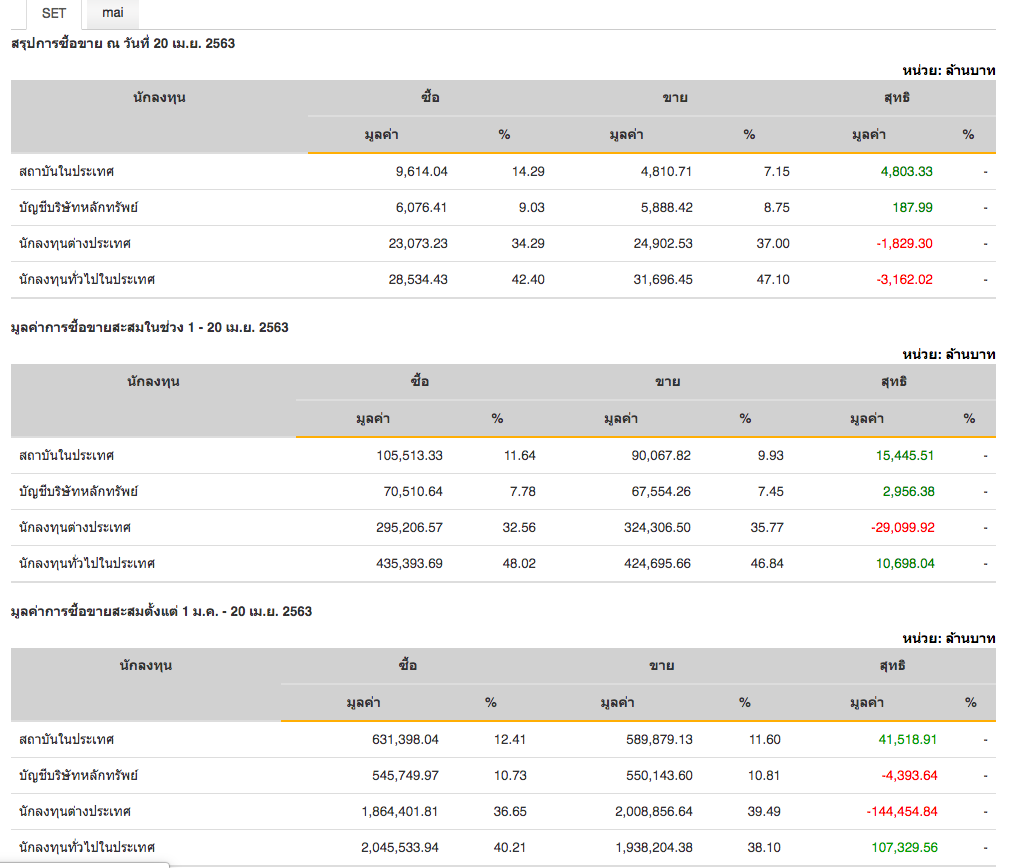
Task: Click the first table's ซื้อ column header
Action: pyautogui.click(x=430, y=98)
